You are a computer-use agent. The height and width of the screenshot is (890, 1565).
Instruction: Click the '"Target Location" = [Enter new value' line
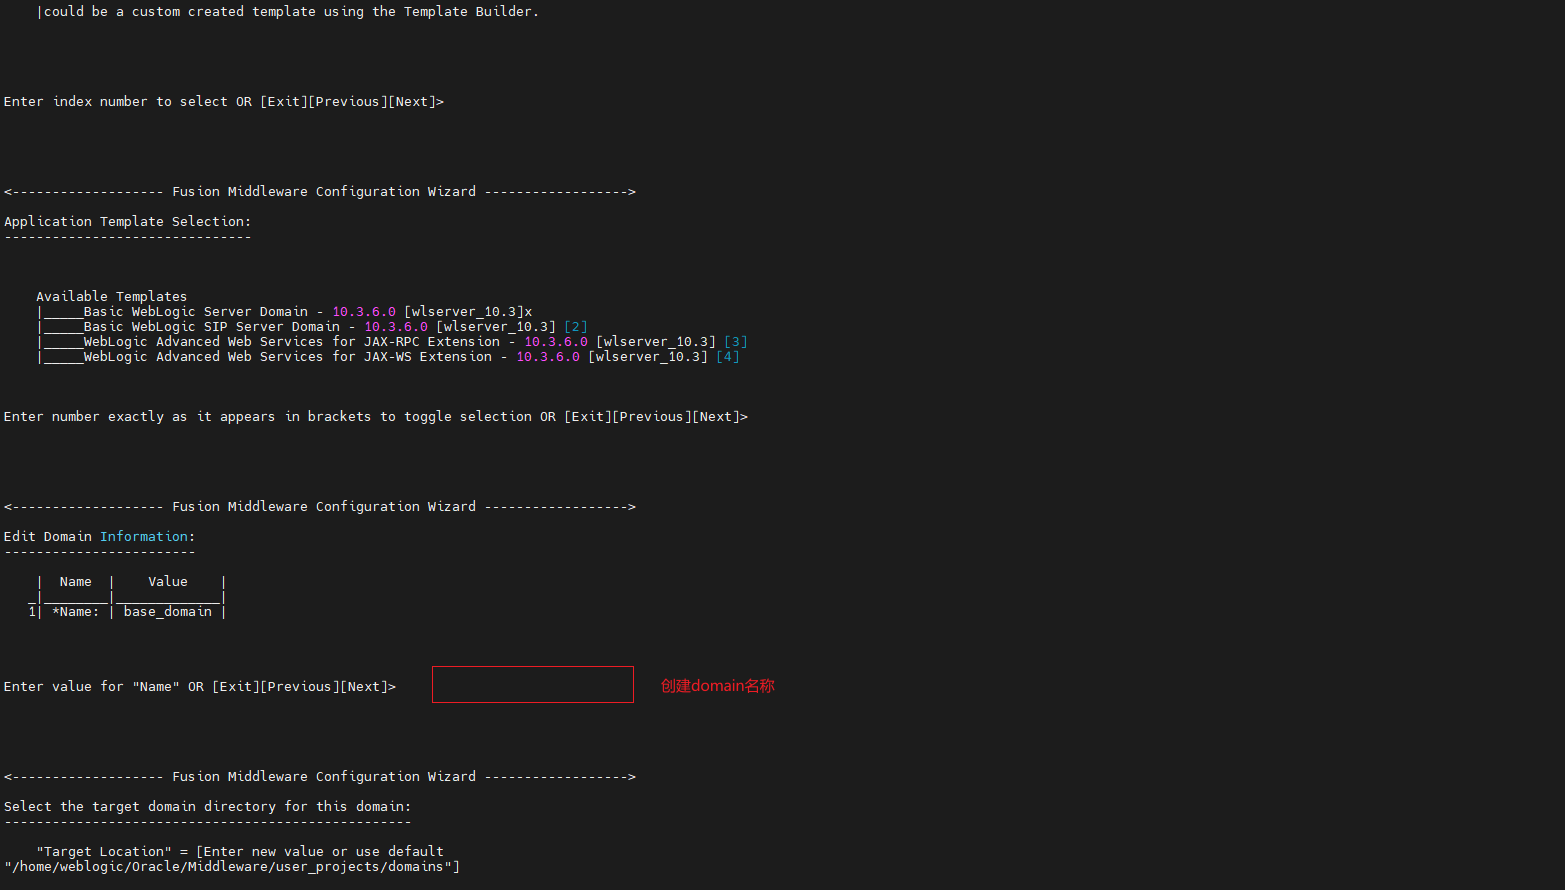coord(240,852)
